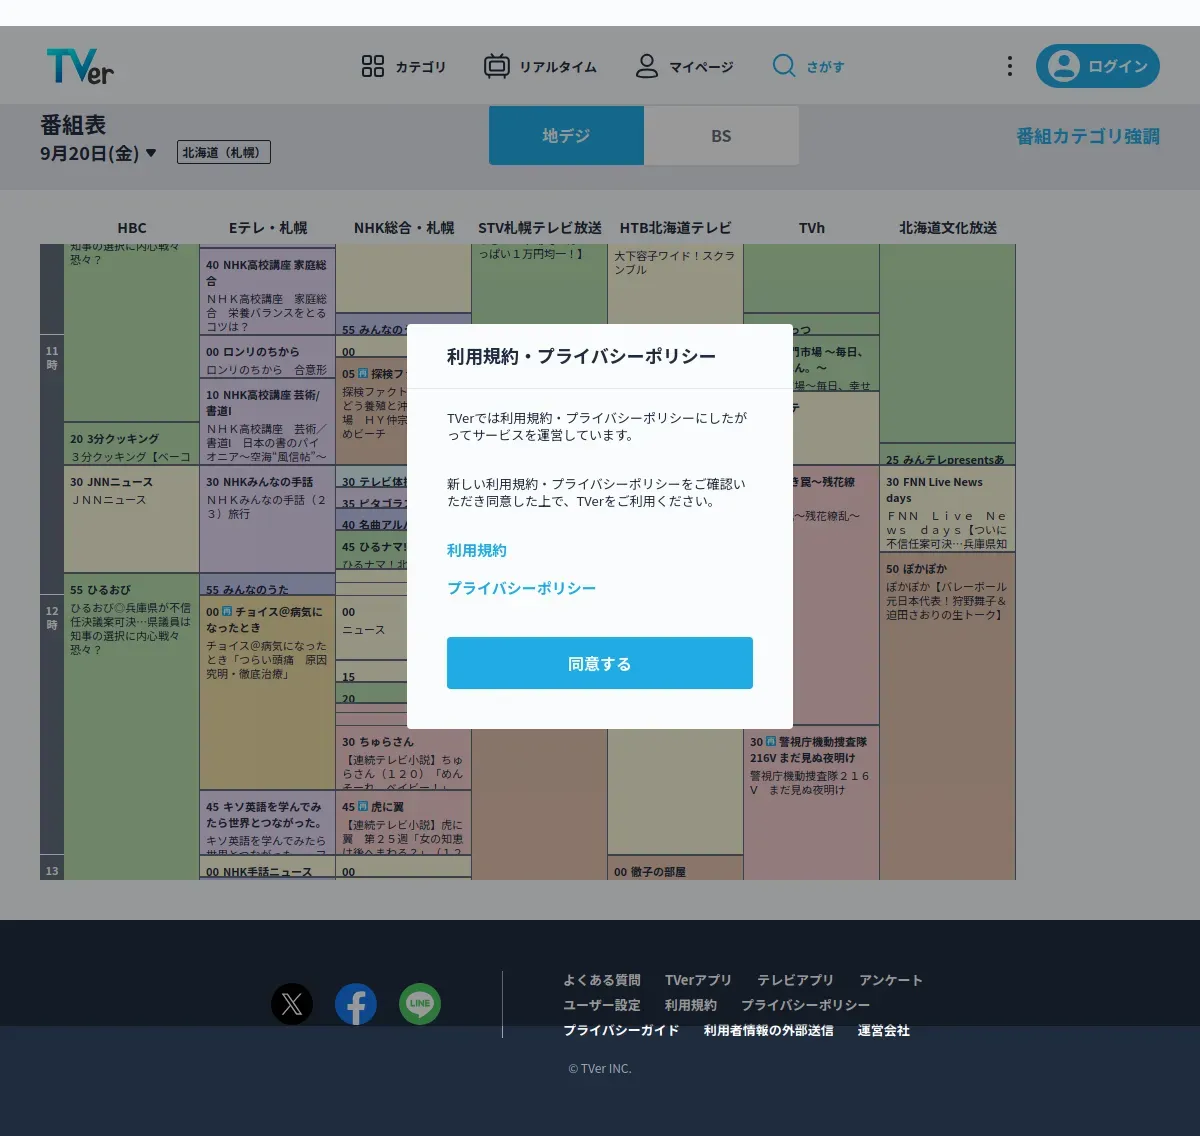This screenshot has width=1200, height=1136.
Task: Open the 利用規約 link in the dialog
Action: [477, 551]
